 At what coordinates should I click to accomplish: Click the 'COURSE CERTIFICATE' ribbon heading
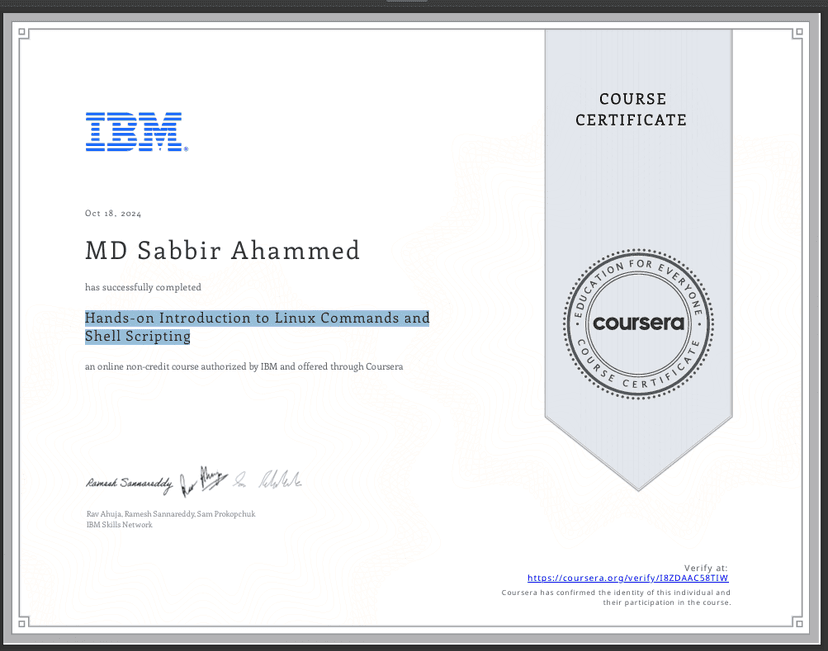[x=631, y=109]
